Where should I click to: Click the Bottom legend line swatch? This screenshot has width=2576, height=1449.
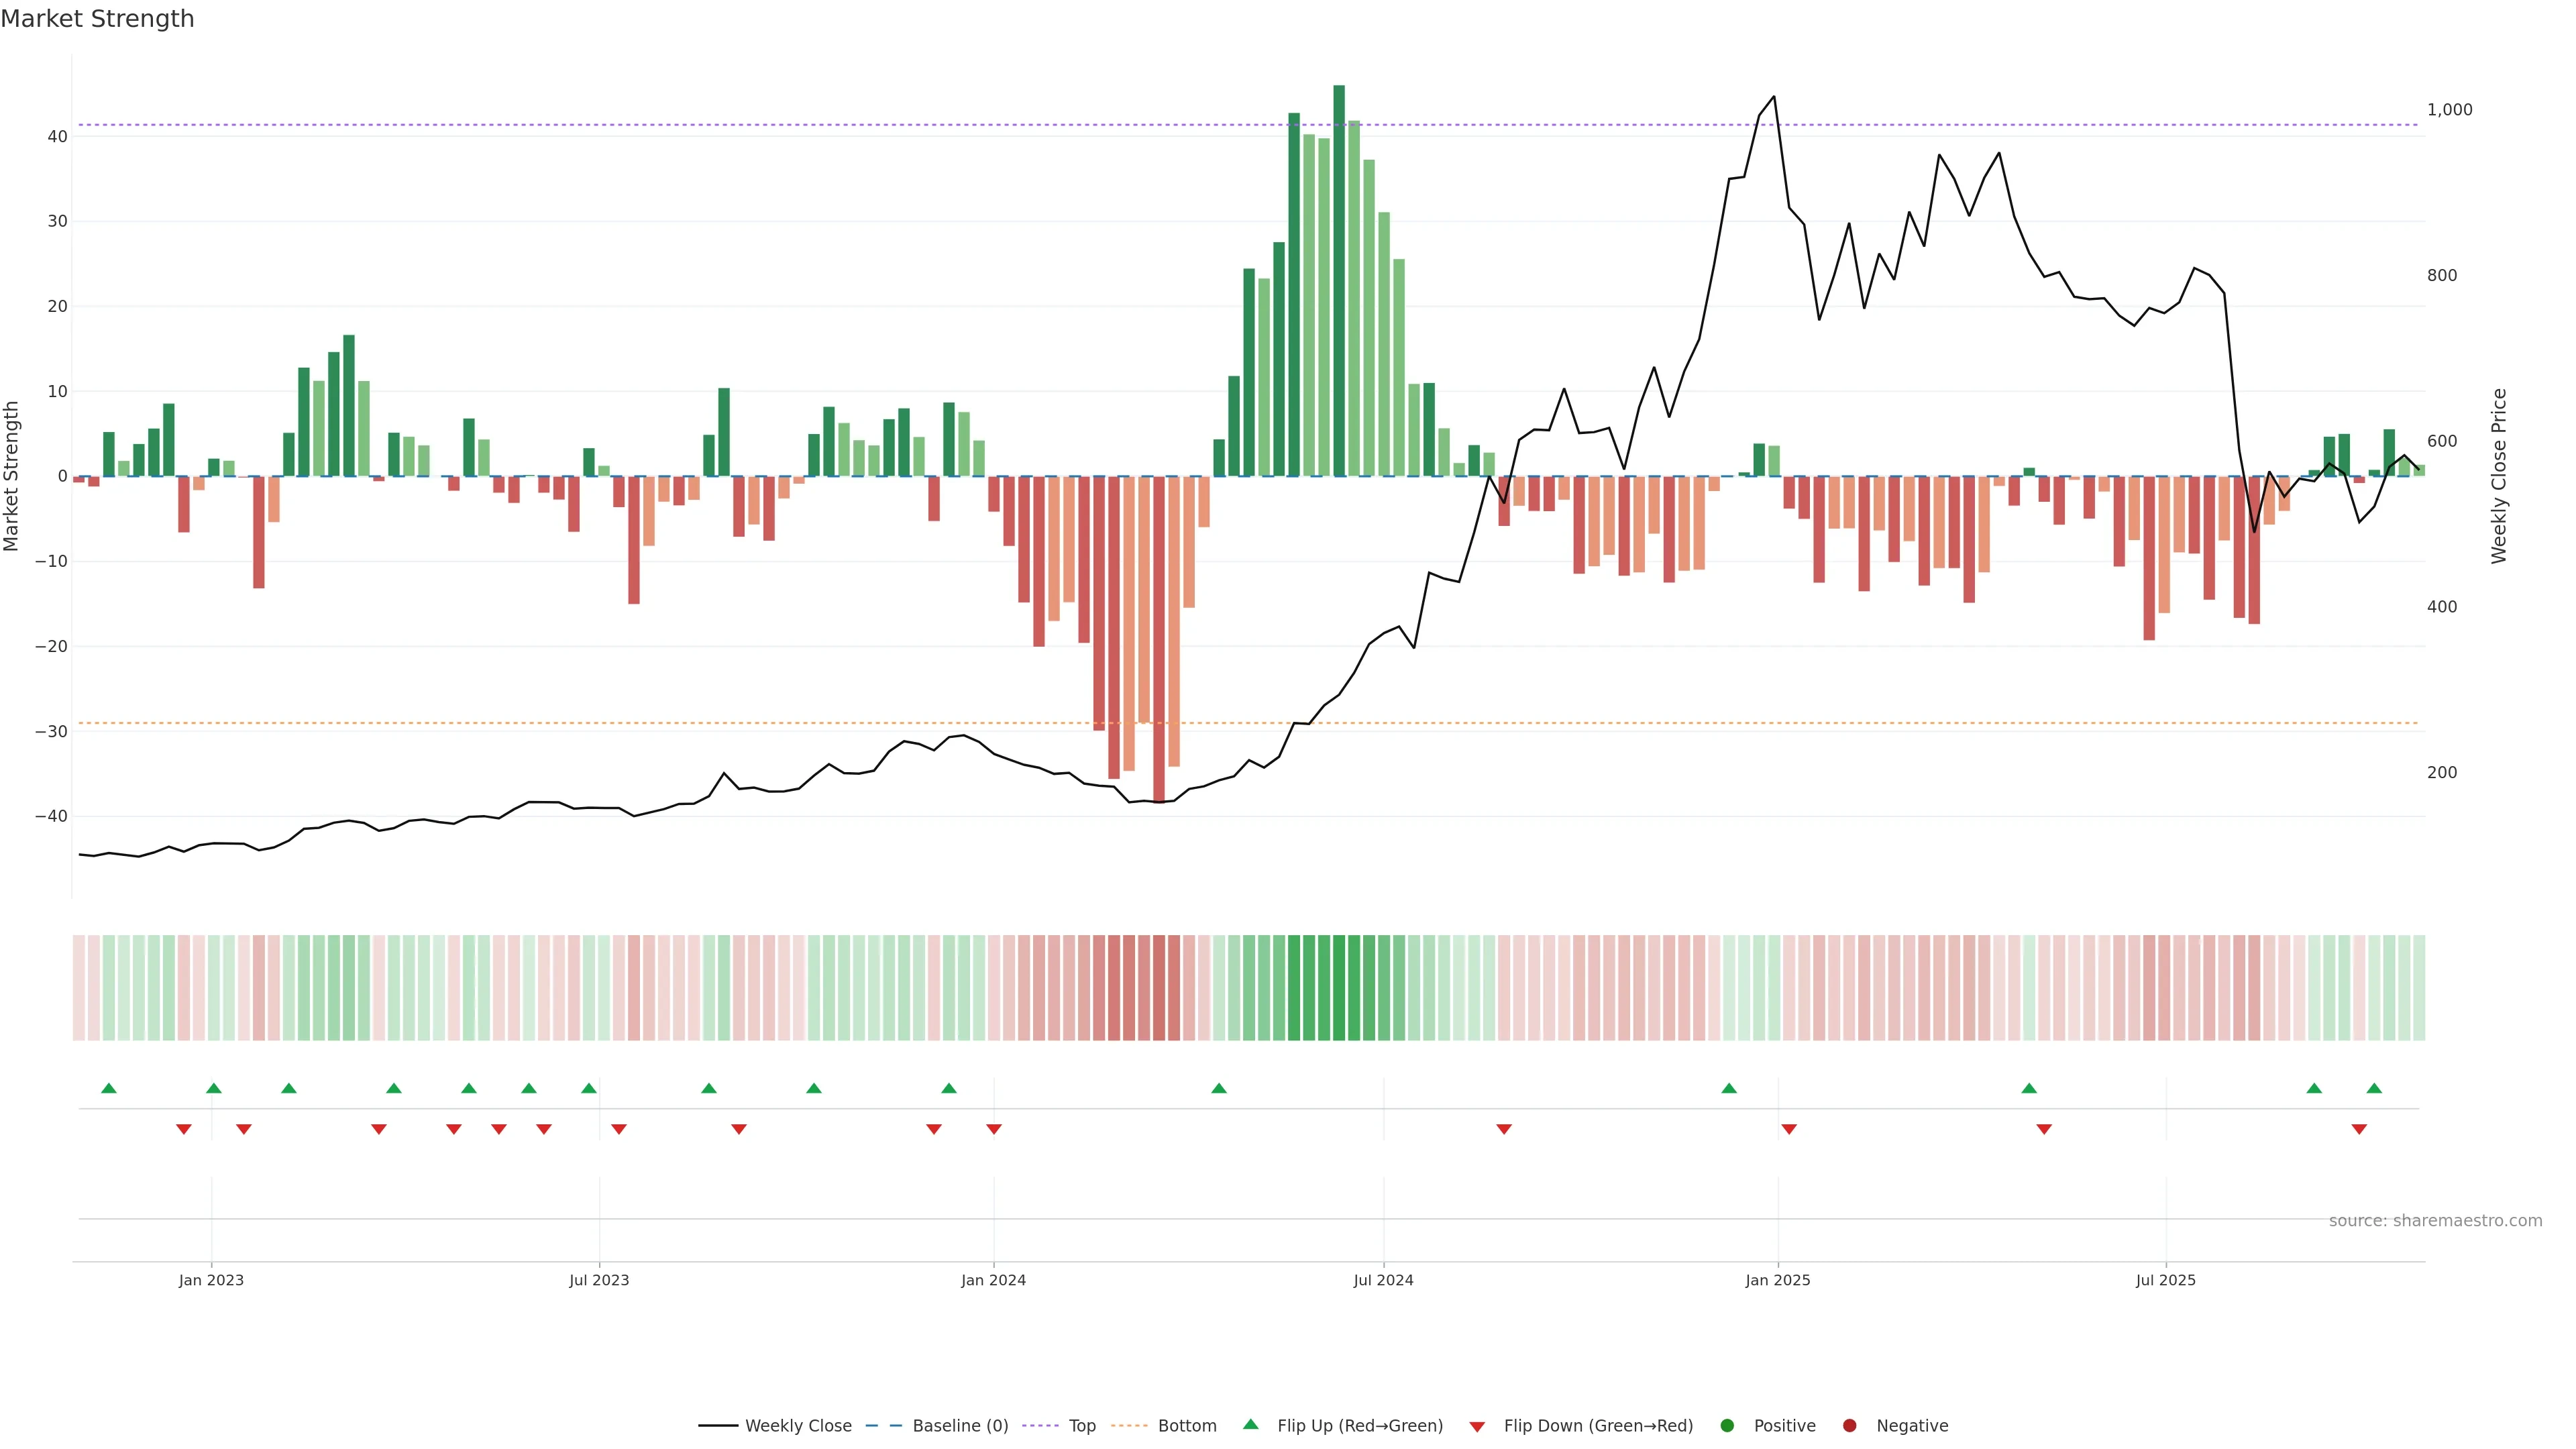[1129, 1425]
